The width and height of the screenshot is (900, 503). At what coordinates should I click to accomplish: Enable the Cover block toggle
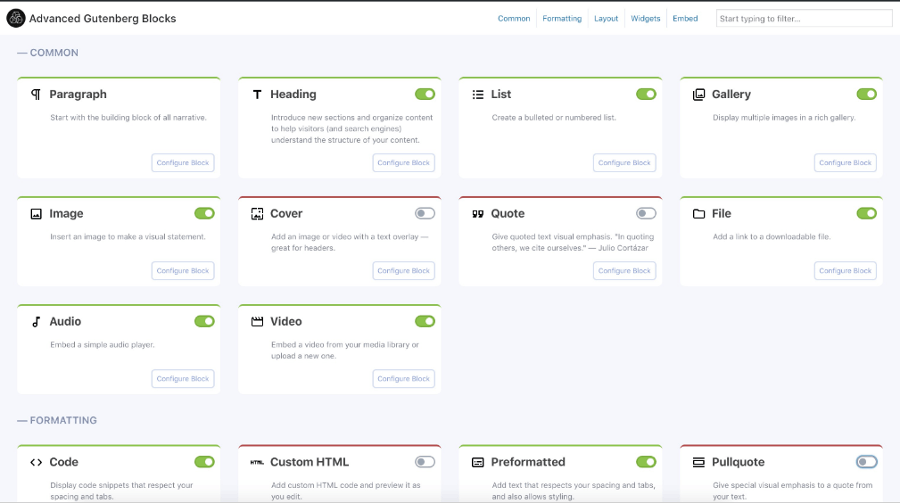pos(425,214)
